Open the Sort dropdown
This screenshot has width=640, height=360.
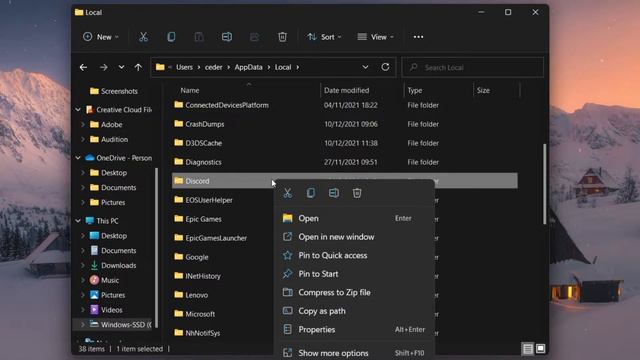point(324,37)
